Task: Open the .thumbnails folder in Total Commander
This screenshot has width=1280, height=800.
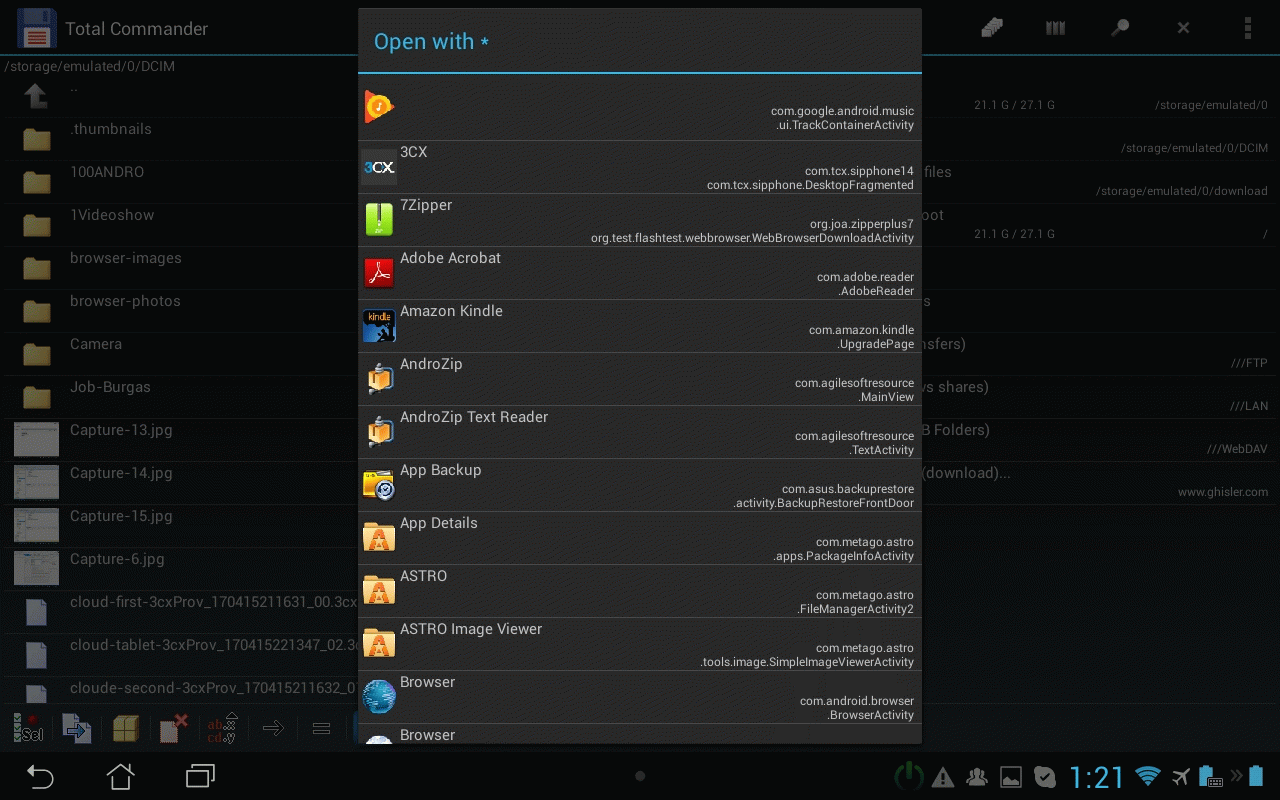Action: click(180, 139)
